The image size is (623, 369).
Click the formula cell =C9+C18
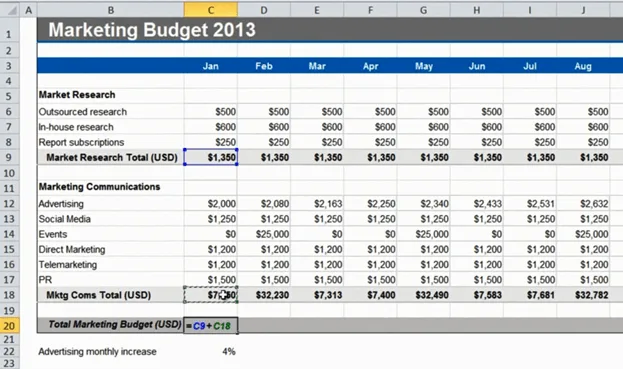click(x=211, y=326)
